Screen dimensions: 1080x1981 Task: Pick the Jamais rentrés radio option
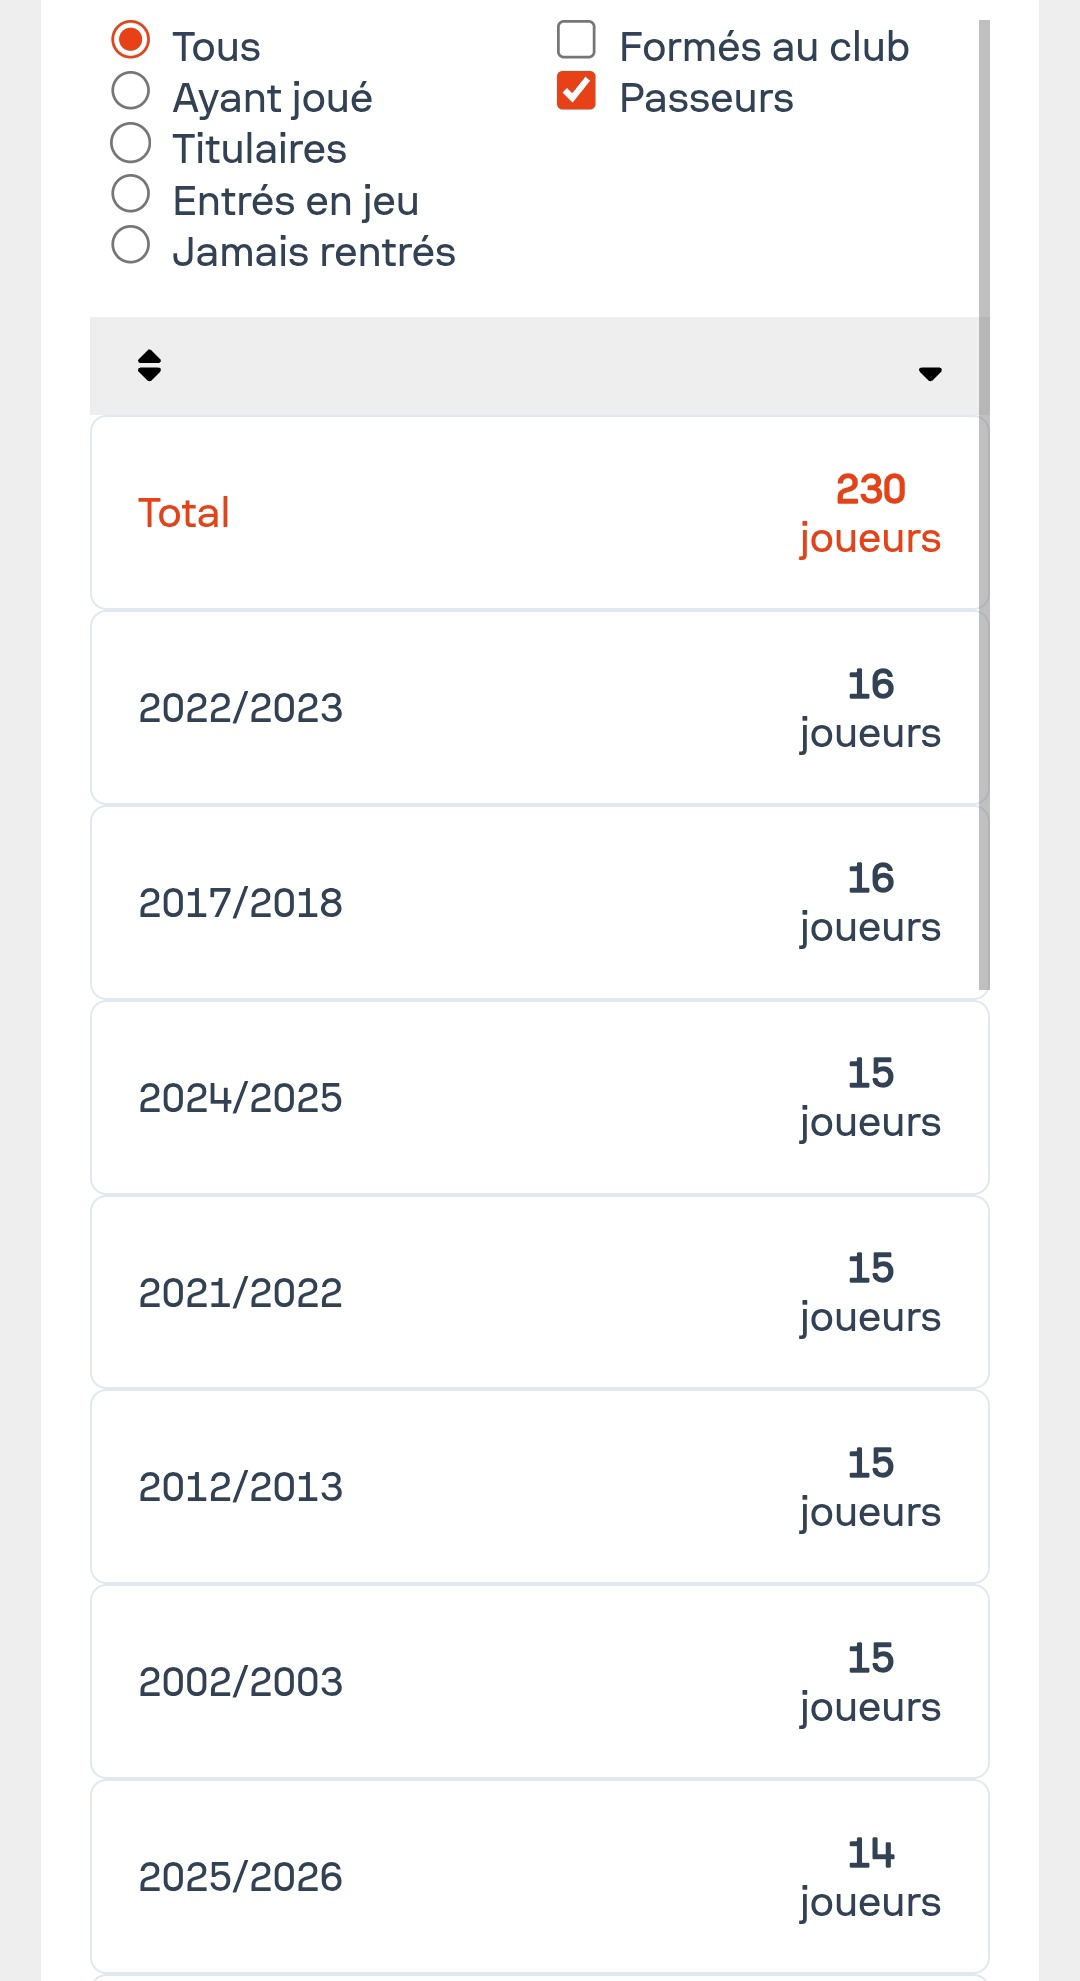point(131,245)
